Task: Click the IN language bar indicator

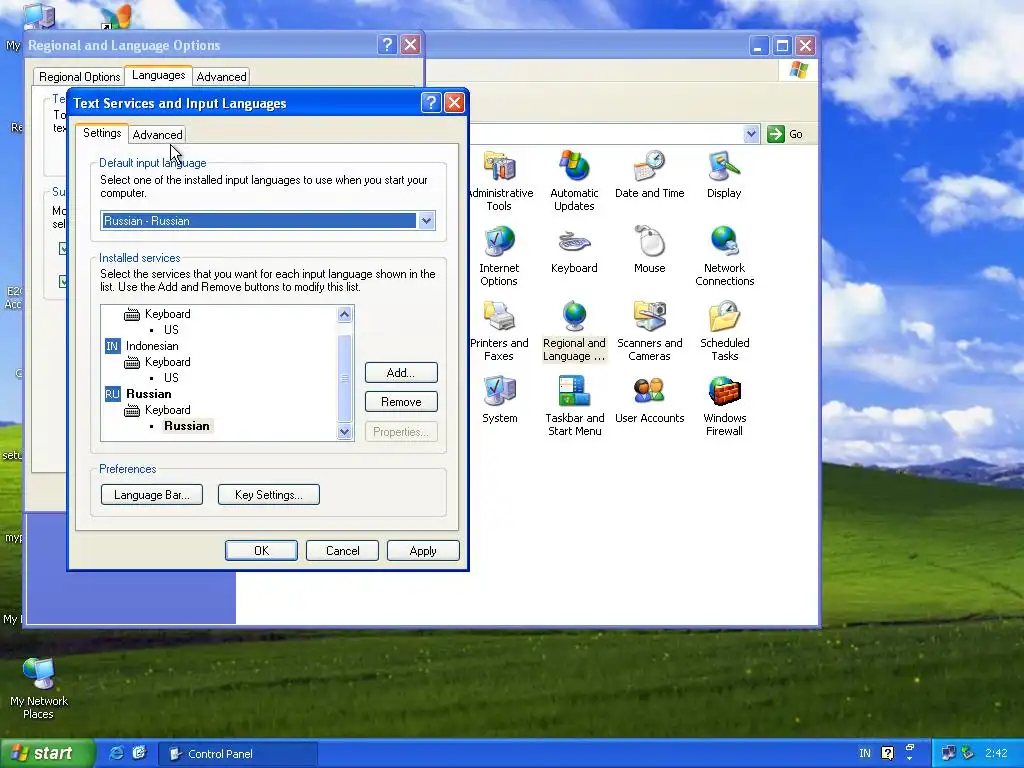Action: coord(865,753)
